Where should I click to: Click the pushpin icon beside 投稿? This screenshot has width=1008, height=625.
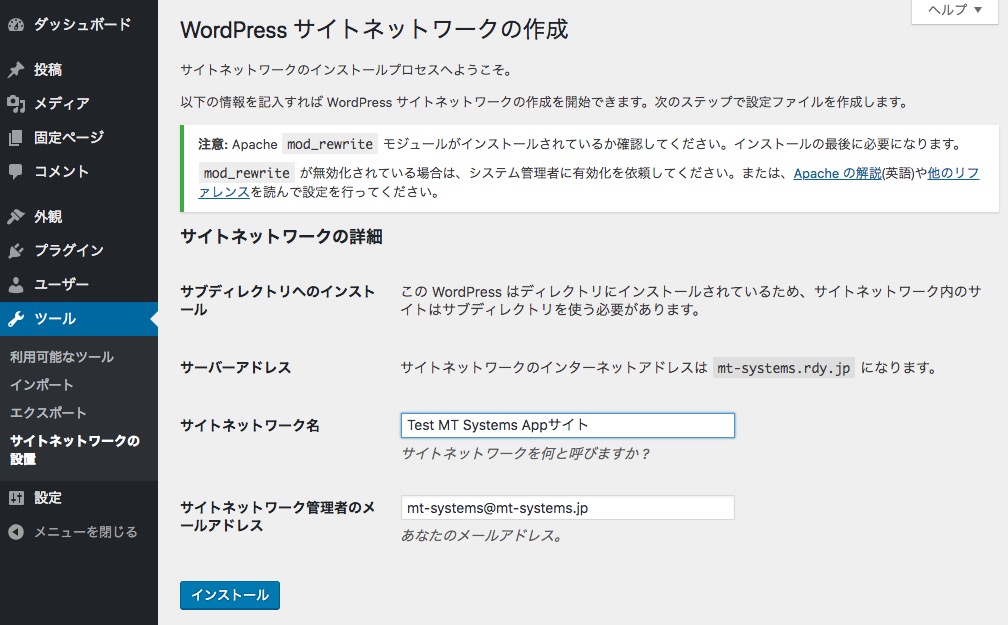click(16, 69)
